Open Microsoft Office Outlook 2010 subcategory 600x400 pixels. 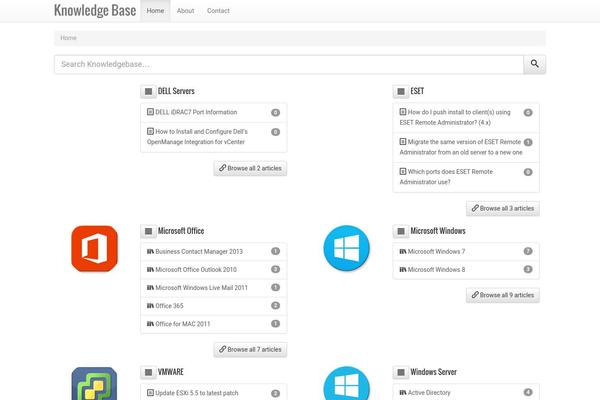pos(196,269)
